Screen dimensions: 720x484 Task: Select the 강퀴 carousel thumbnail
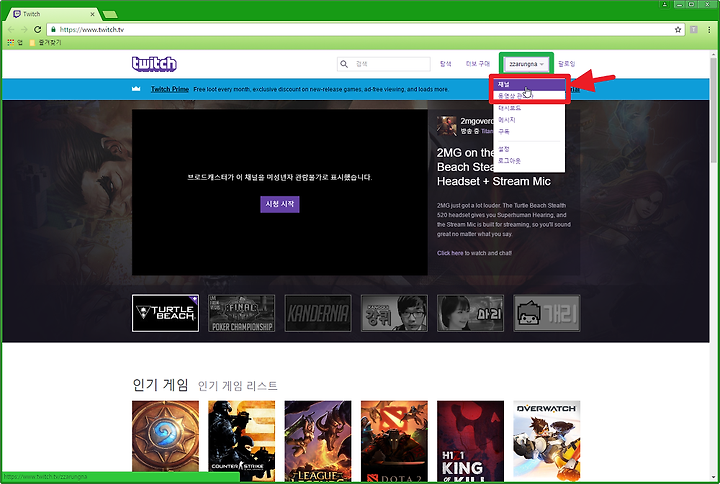click(x=394, y=313)
